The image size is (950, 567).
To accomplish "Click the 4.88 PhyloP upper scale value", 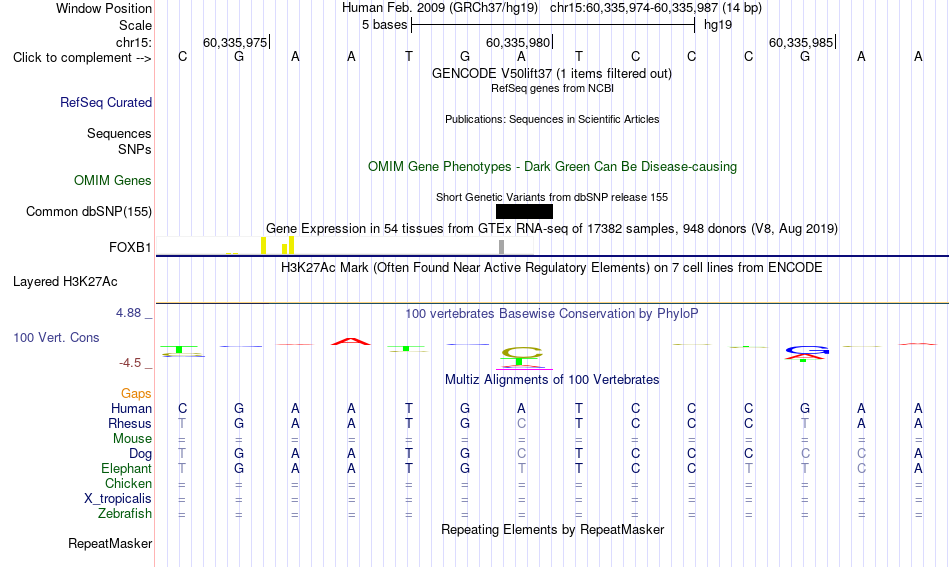I will pos(128,313).
